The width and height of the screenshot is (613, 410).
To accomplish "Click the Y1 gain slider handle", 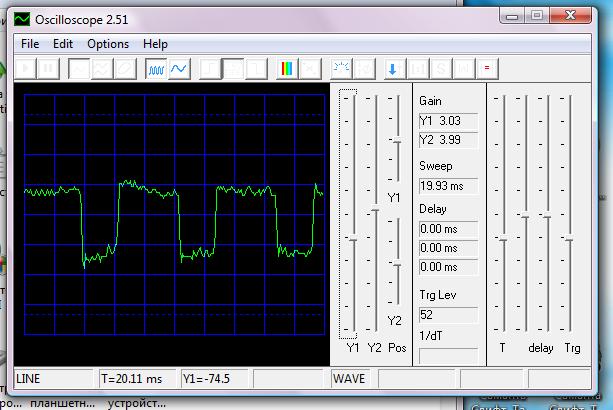I will (352, 238).
